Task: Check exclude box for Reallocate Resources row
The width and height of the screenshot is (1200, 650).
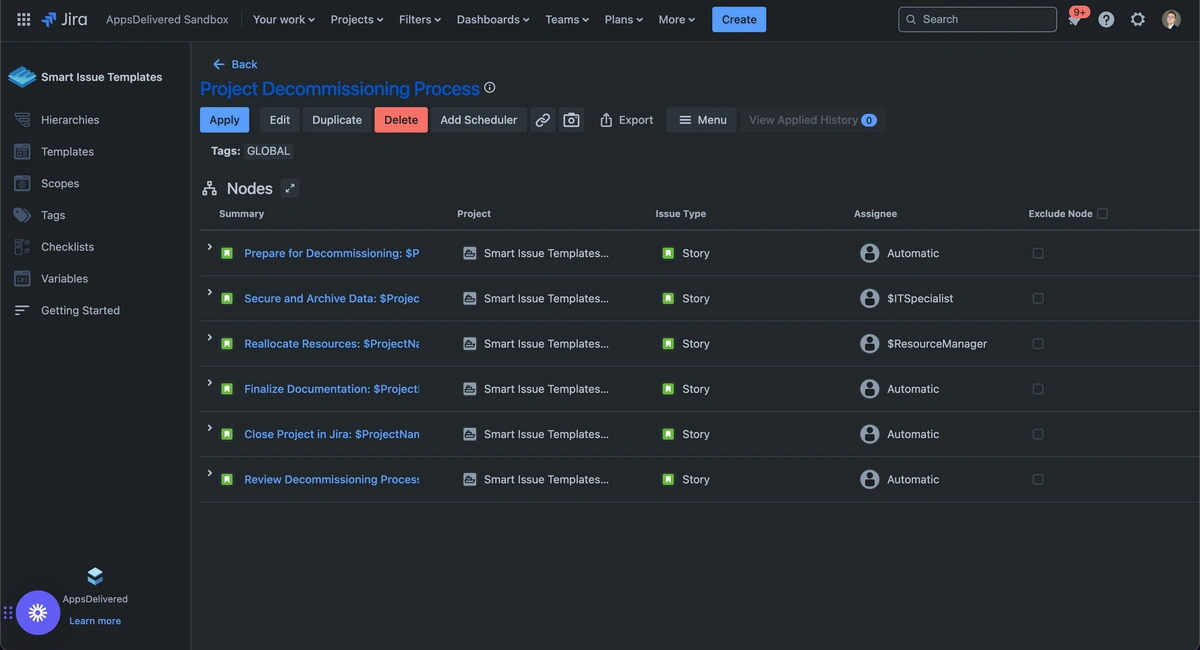Action: [x=1038, y=344]
